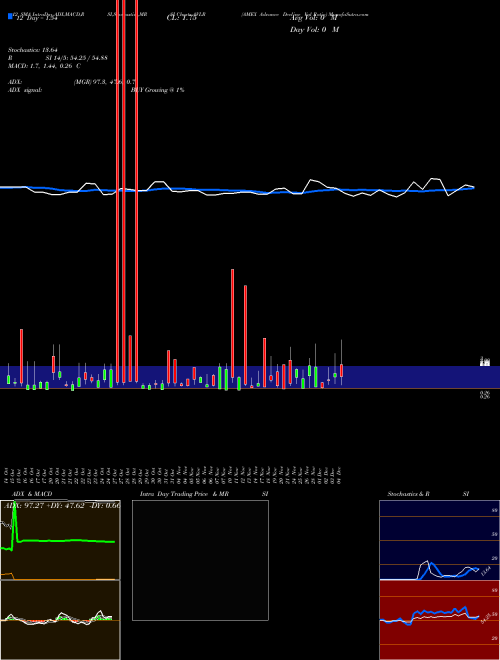Click the red RSI chart panel
The width and height of the screenshot is (500, 660).
[x=439, y=620]
